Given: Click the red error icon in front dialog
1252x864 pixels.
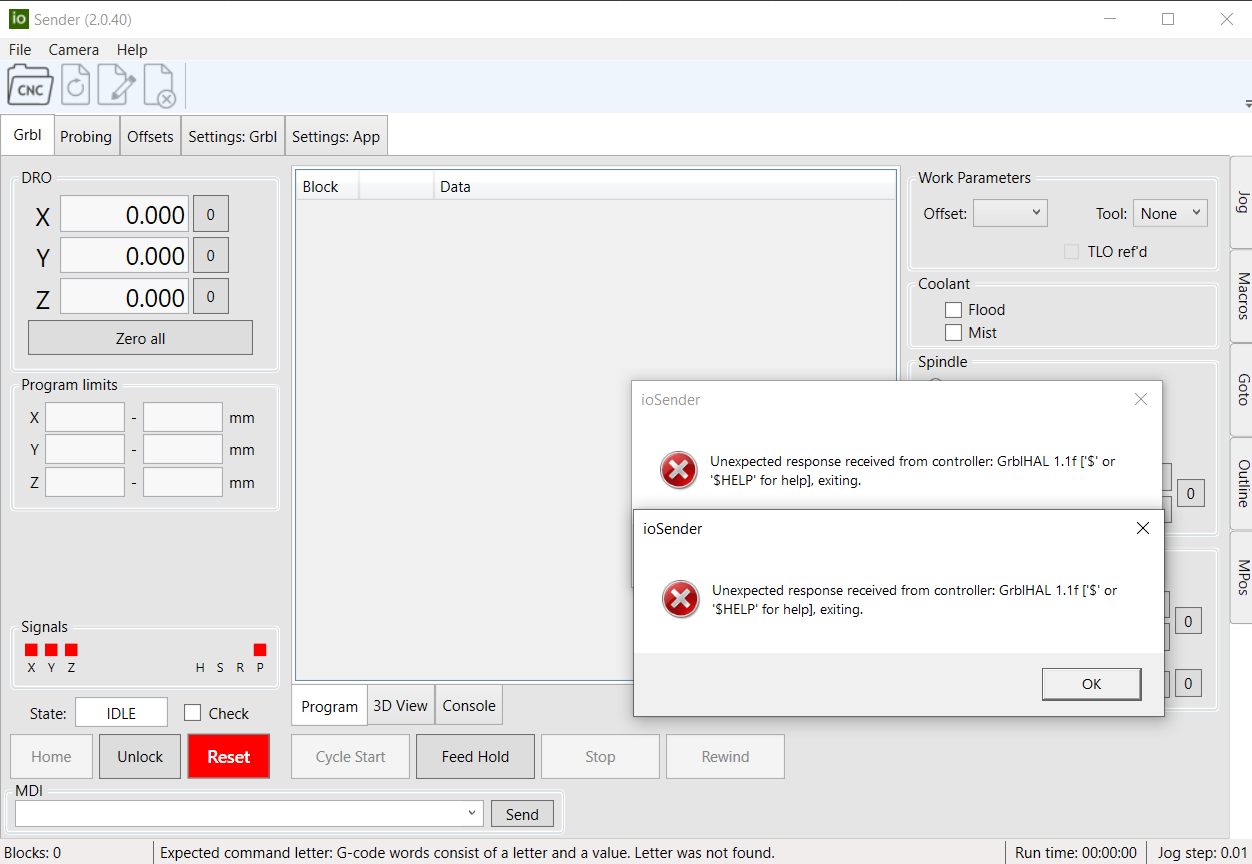Looking at the screenshot, I should pos(681,599).
